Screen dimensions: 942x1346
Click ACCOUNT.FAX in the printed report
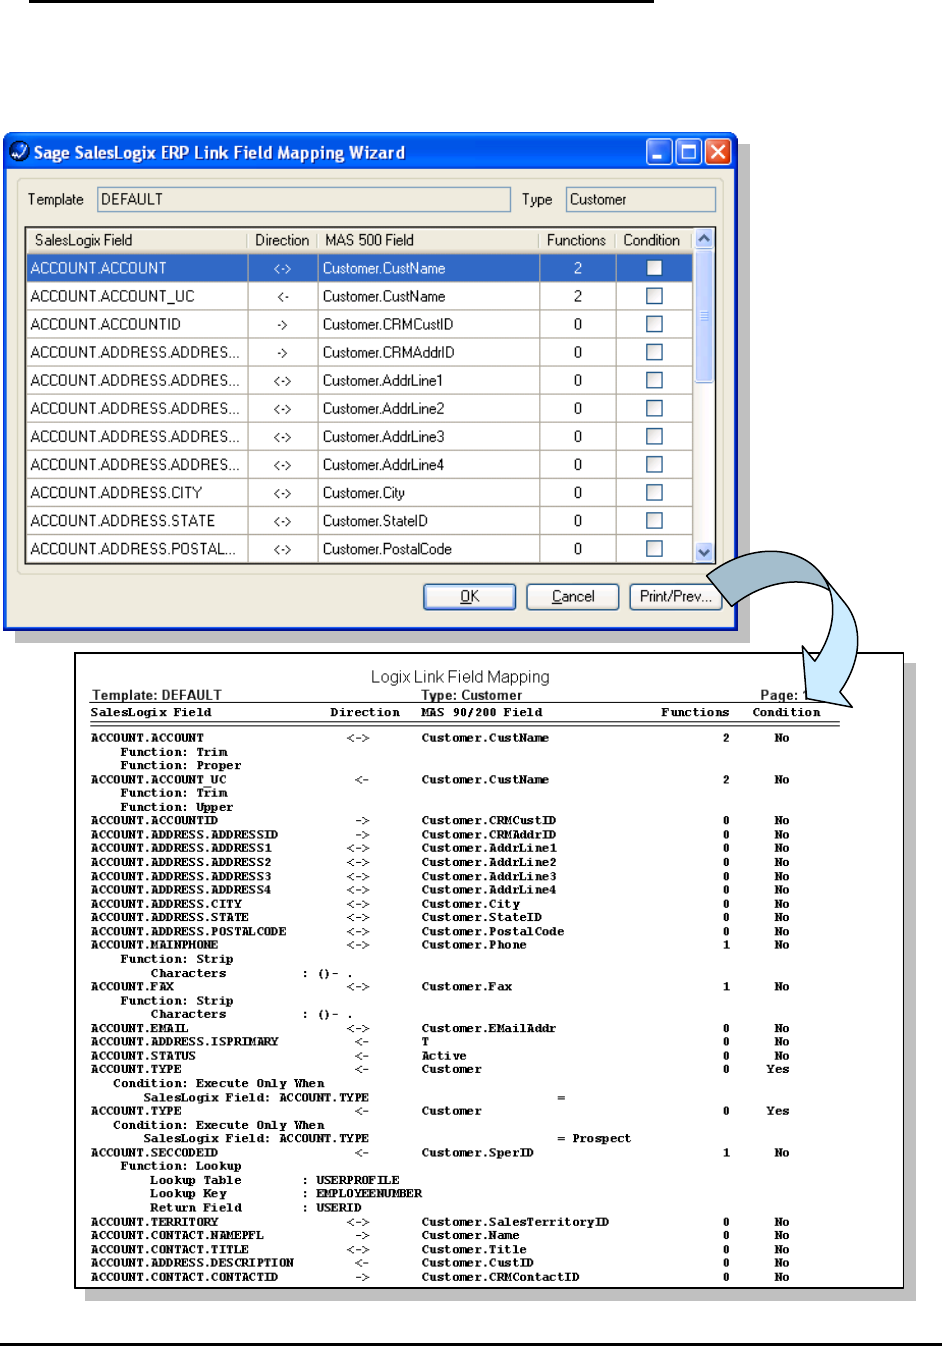[132, 987]
